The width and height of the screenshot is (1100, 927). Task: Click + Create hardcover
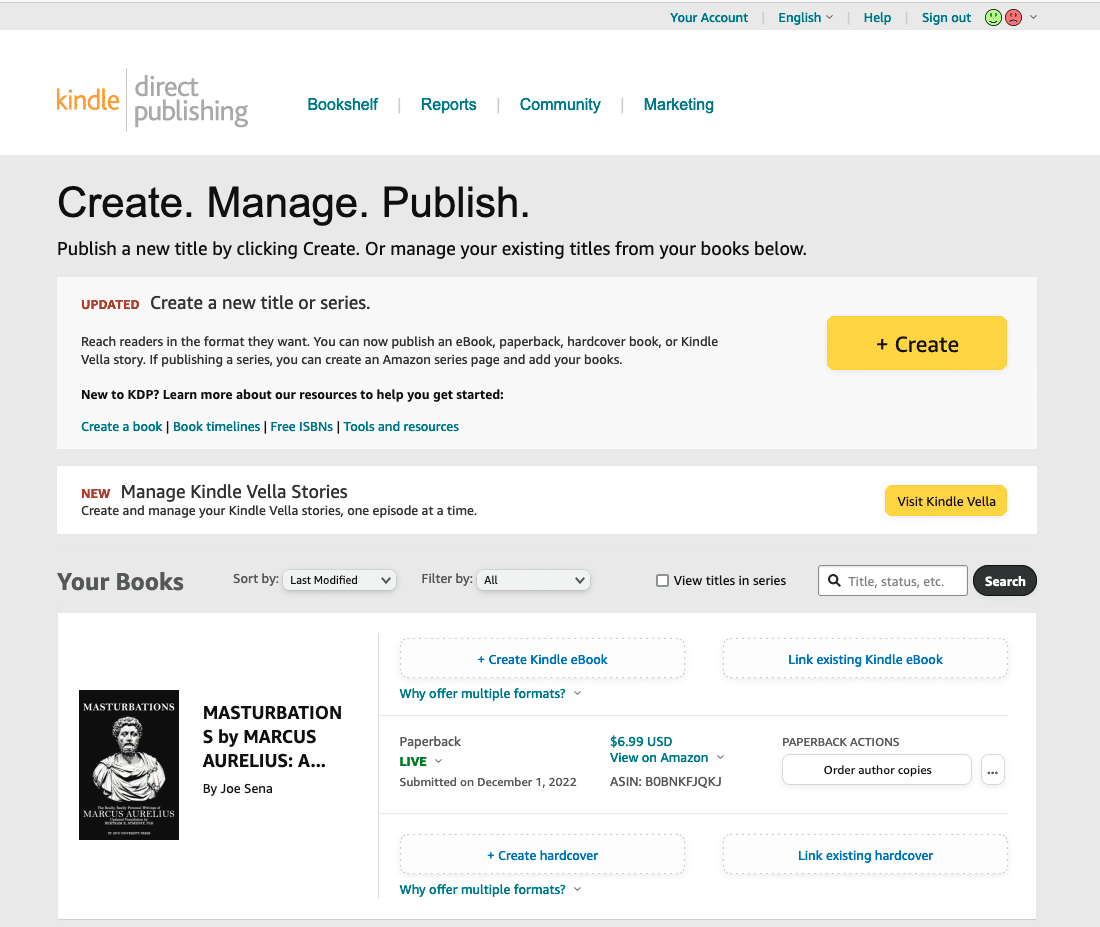pyautogui.click(x=542, y=855)
